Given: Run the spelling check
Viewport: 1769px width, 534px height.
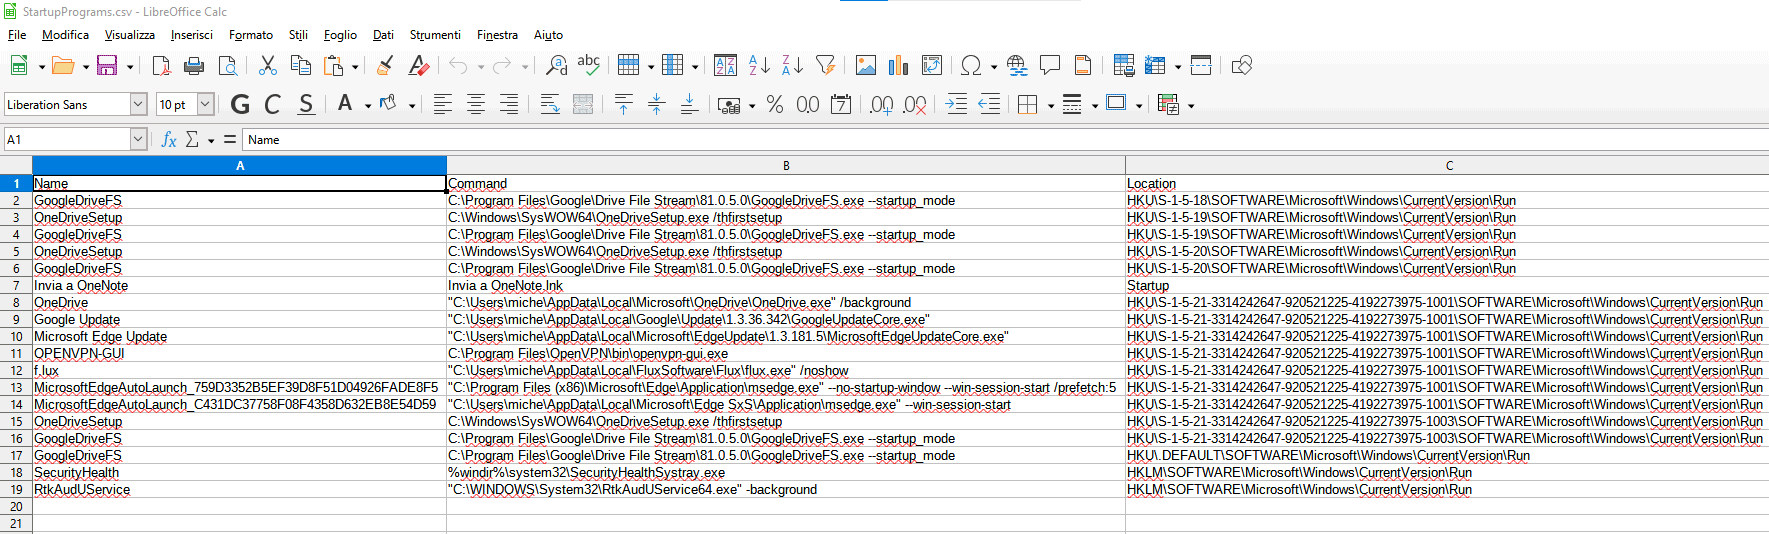Looking at the screenshot, I should click(x=589, y=66).
